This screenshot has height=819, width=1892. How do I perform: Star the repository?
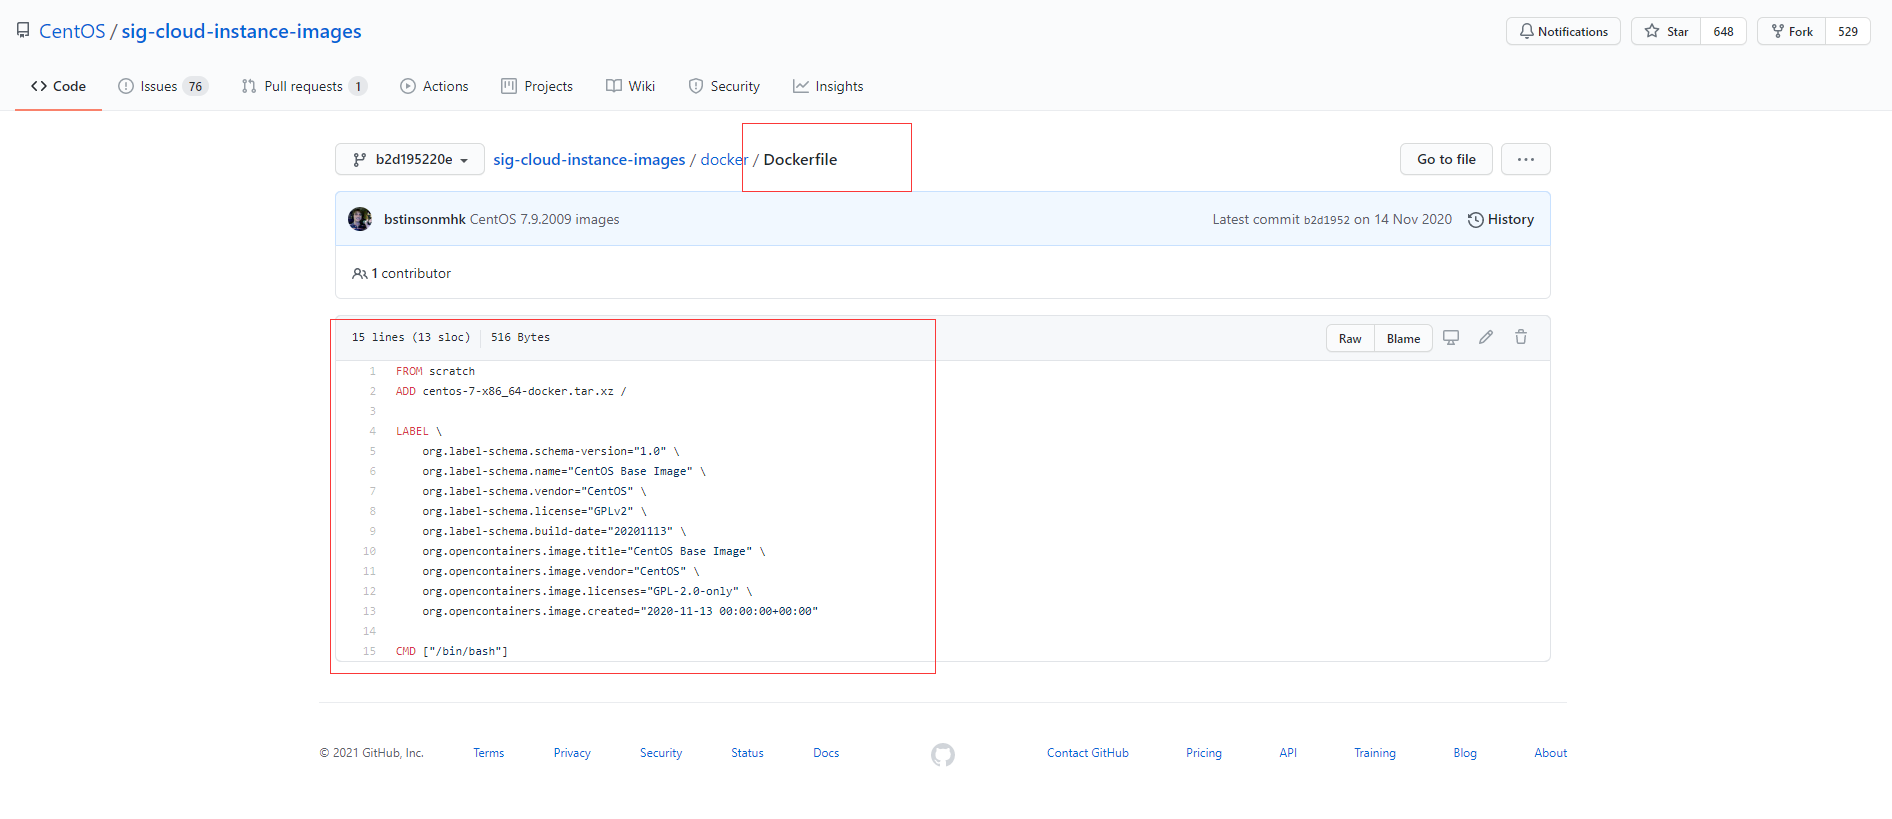[x=1666, y=31]
